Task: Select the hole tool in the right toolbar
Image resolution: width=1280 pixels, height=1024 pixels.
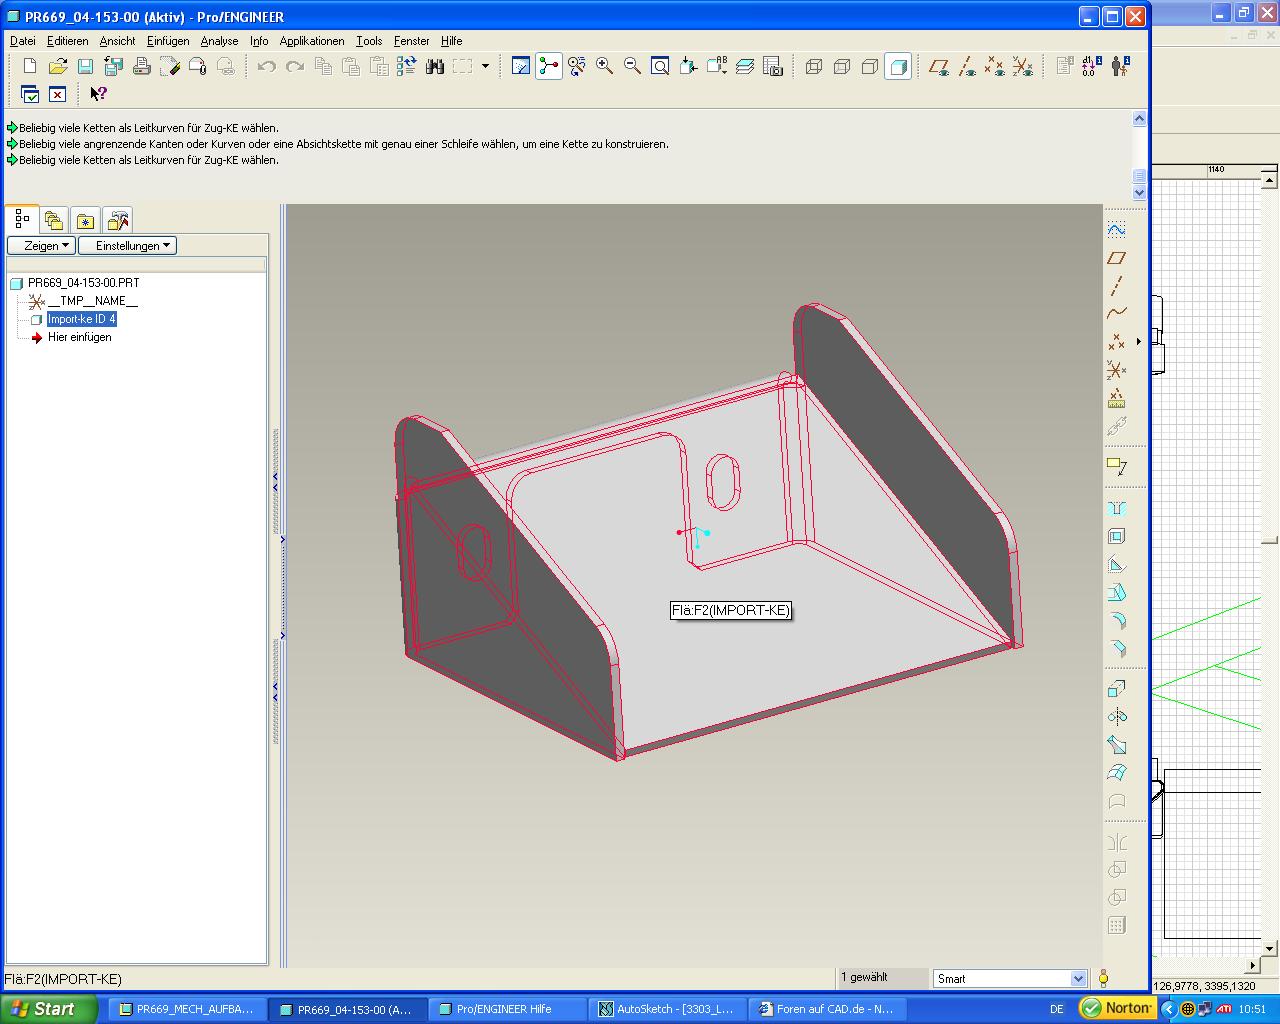Action: pos(1117,508)
